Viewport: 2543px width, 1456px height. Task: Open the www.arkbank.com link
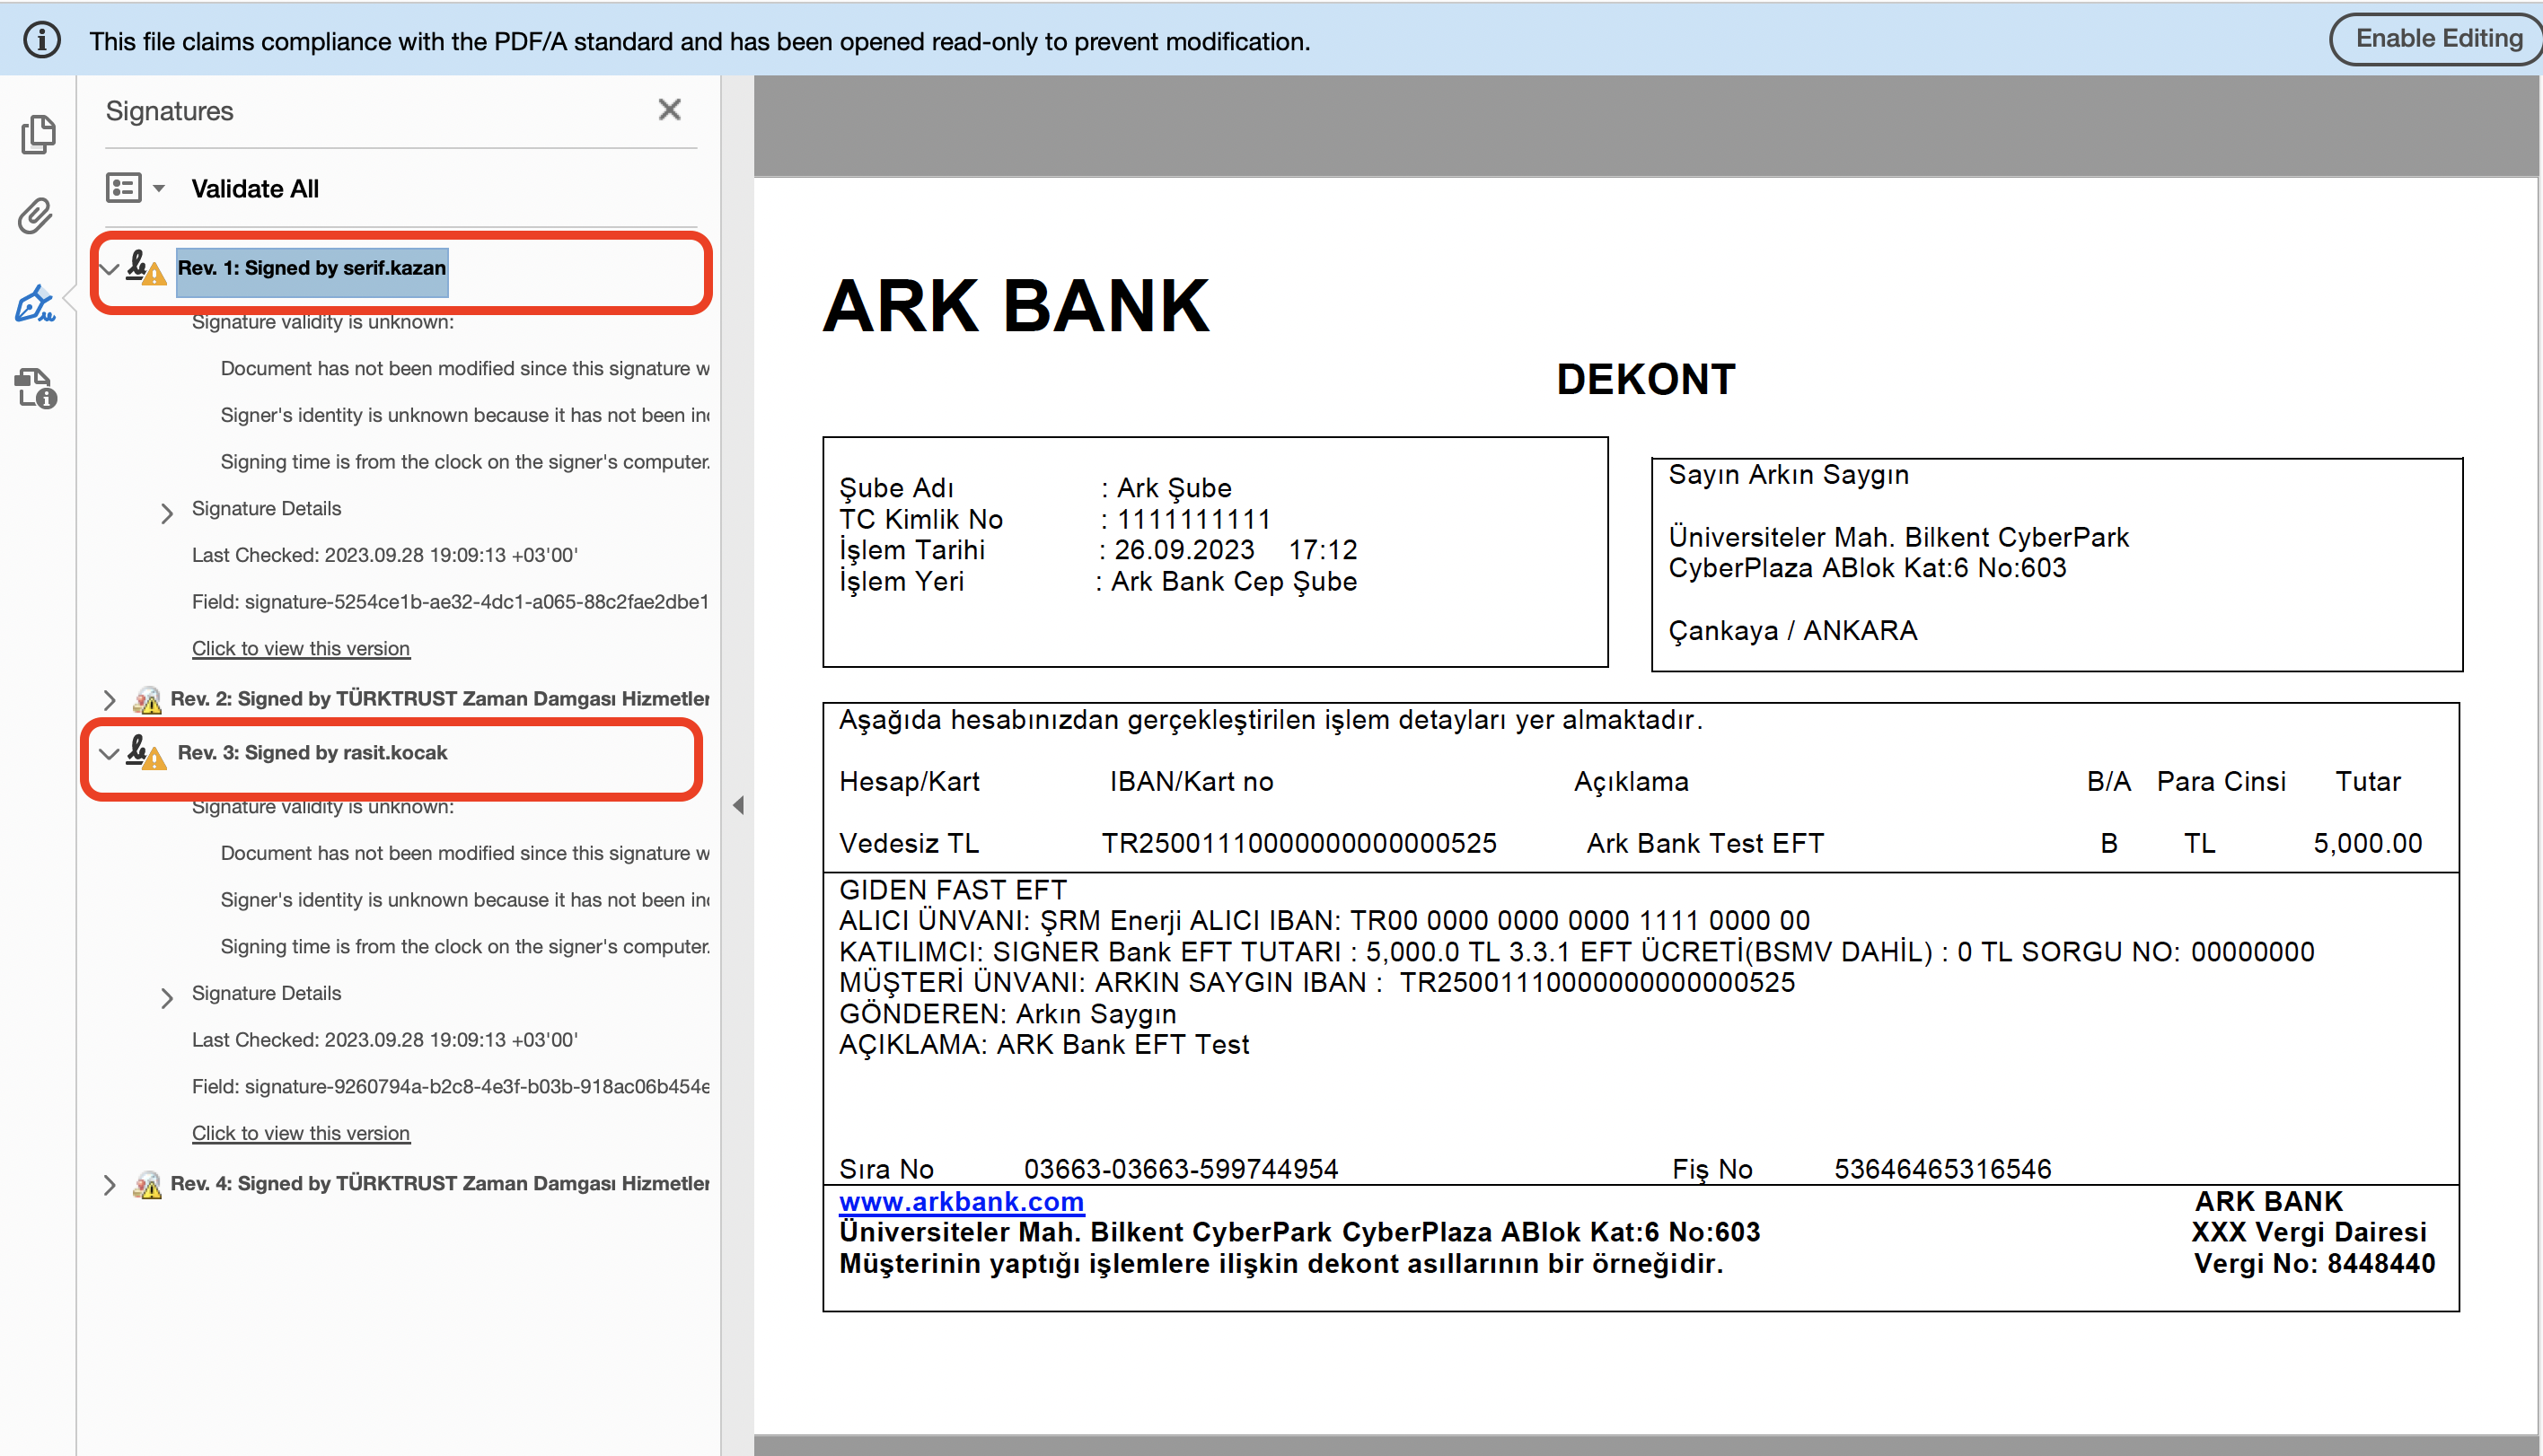961,1201
